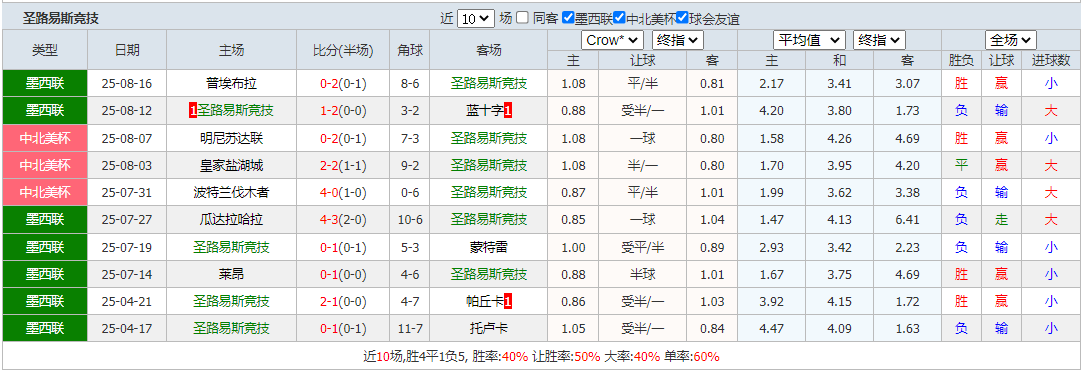Select the date cell 25-07-19
Screen dimensions: 1086x373
127,247
